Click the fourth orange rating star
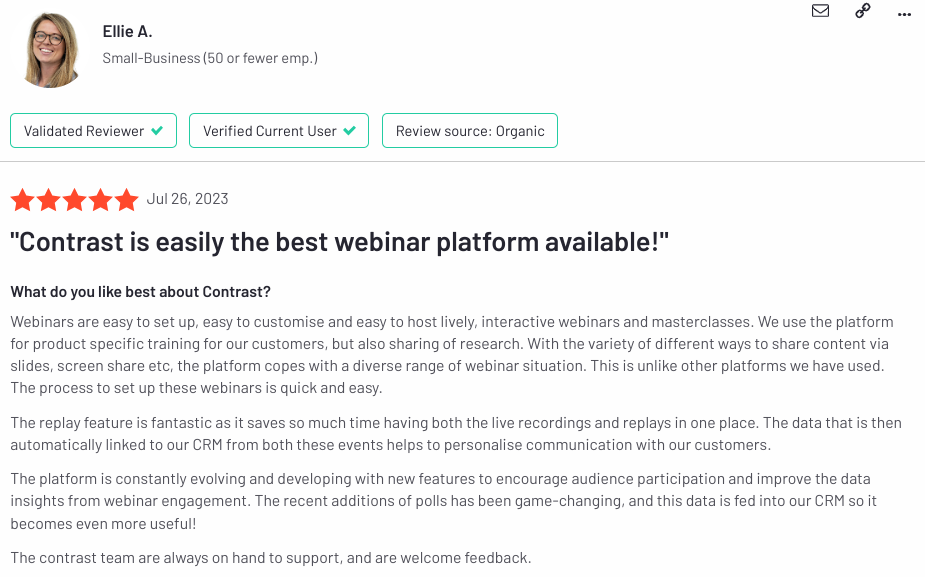The image size is (925, 577). [100, 199]
